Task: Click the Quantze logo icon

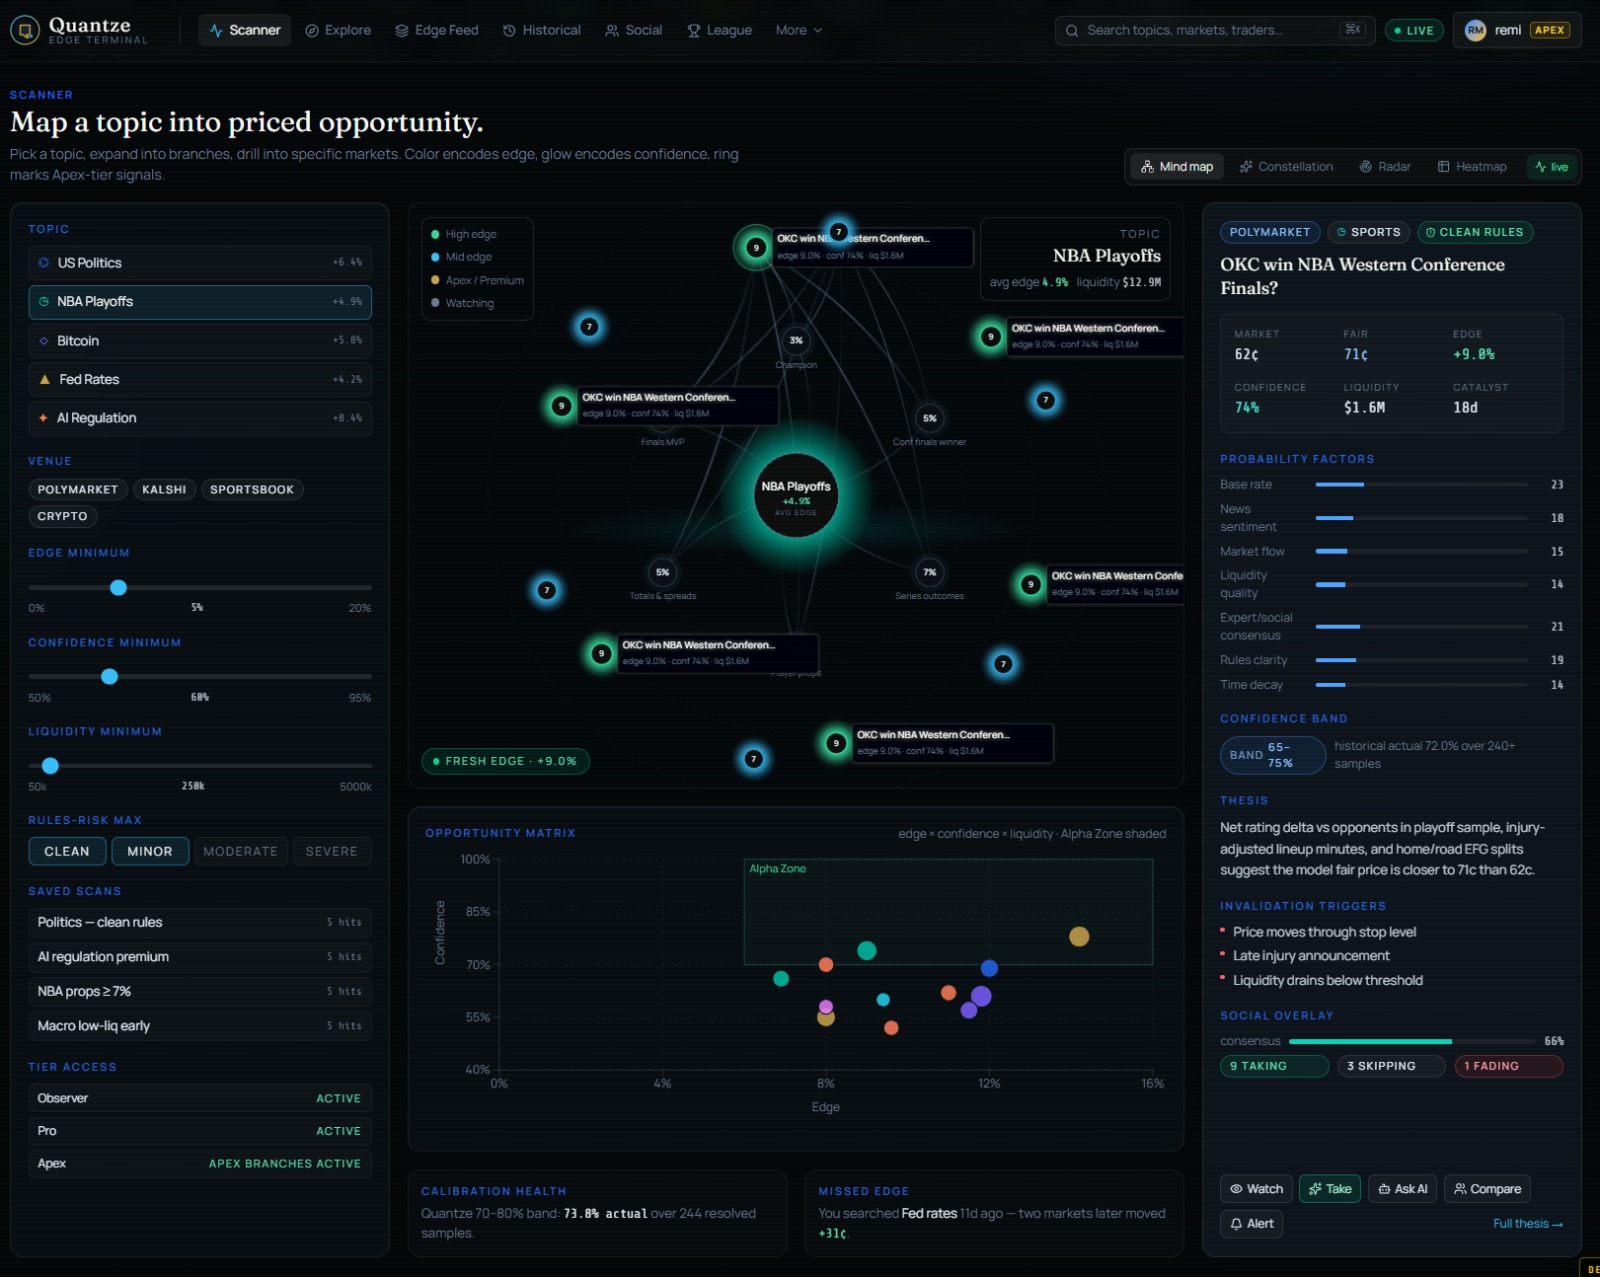Action: pos(25,30)
